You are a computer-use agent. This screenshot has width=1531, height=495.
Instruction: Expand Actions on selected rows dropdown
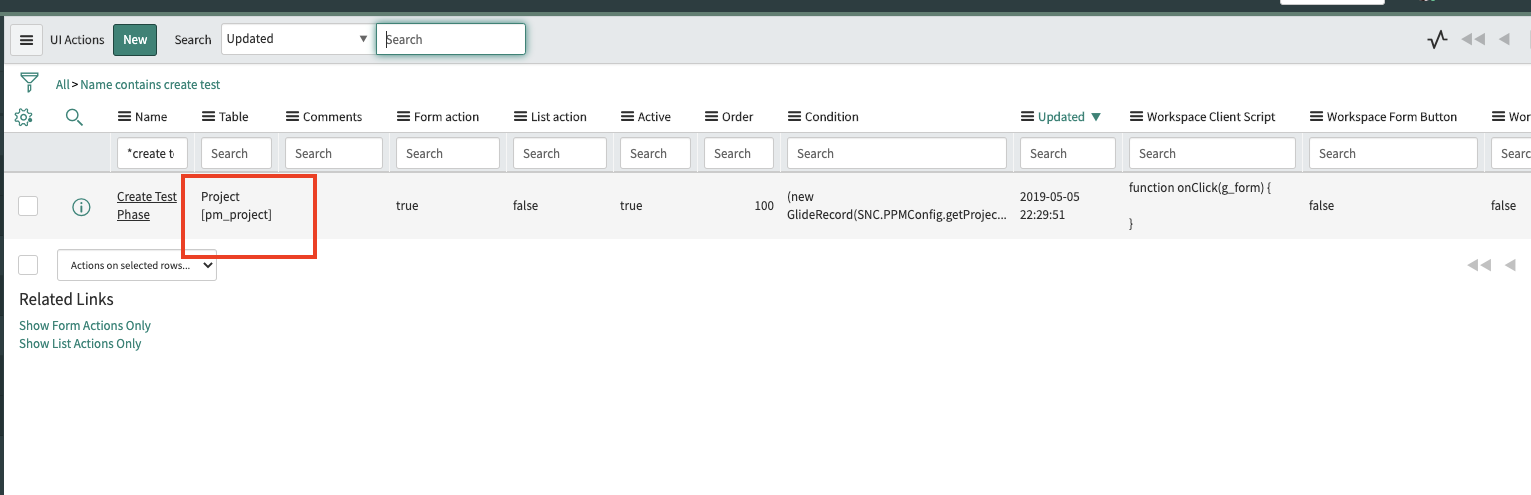coord(137,266)
